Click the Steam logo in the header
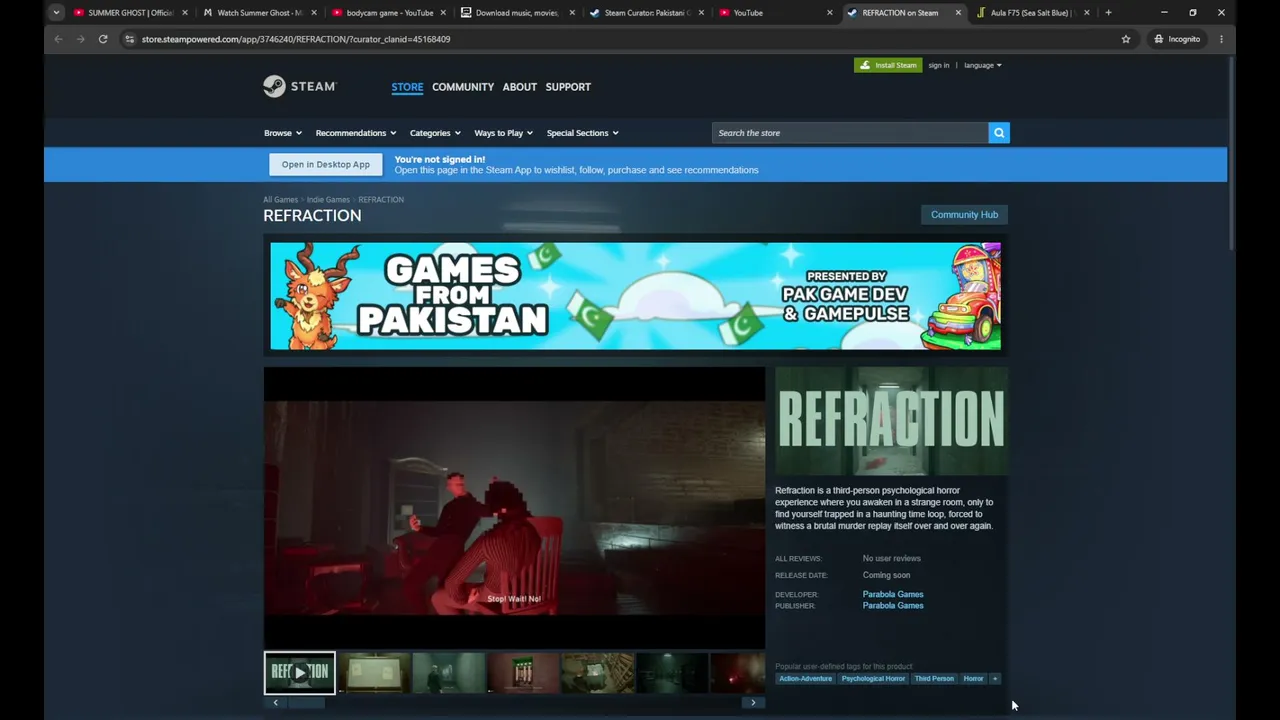 point(300,87)
